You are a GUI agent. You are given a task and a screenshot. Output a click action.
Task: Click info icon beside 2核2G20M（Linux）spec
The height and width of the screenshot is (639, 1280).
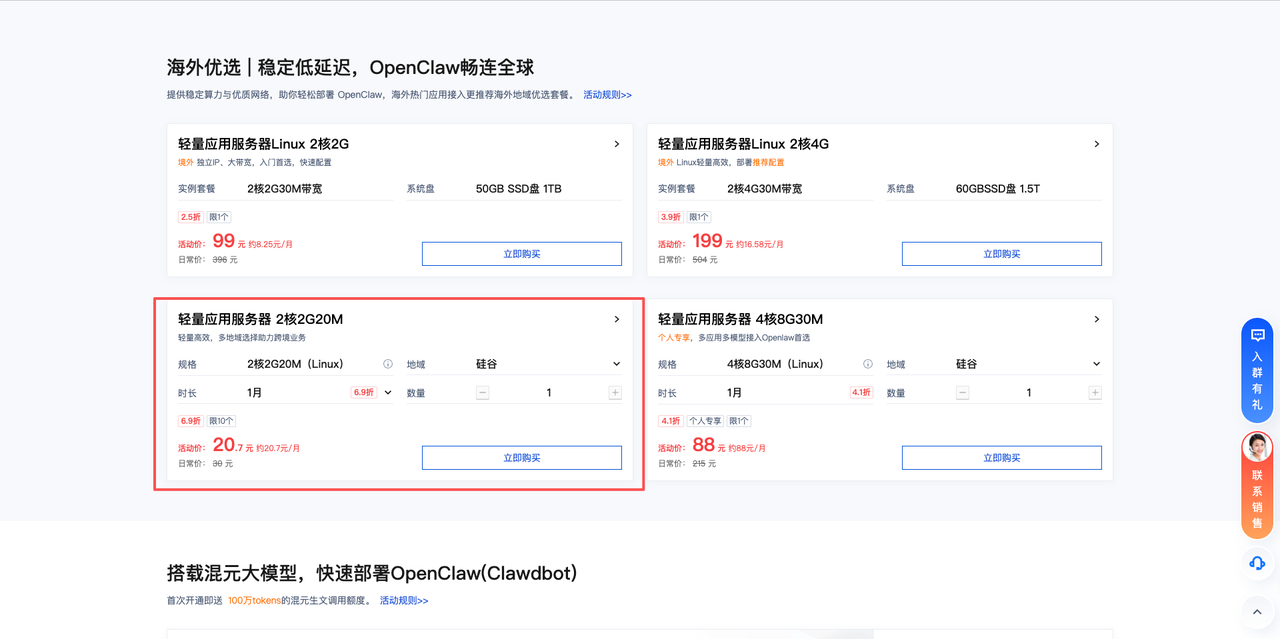coord(388,364)
